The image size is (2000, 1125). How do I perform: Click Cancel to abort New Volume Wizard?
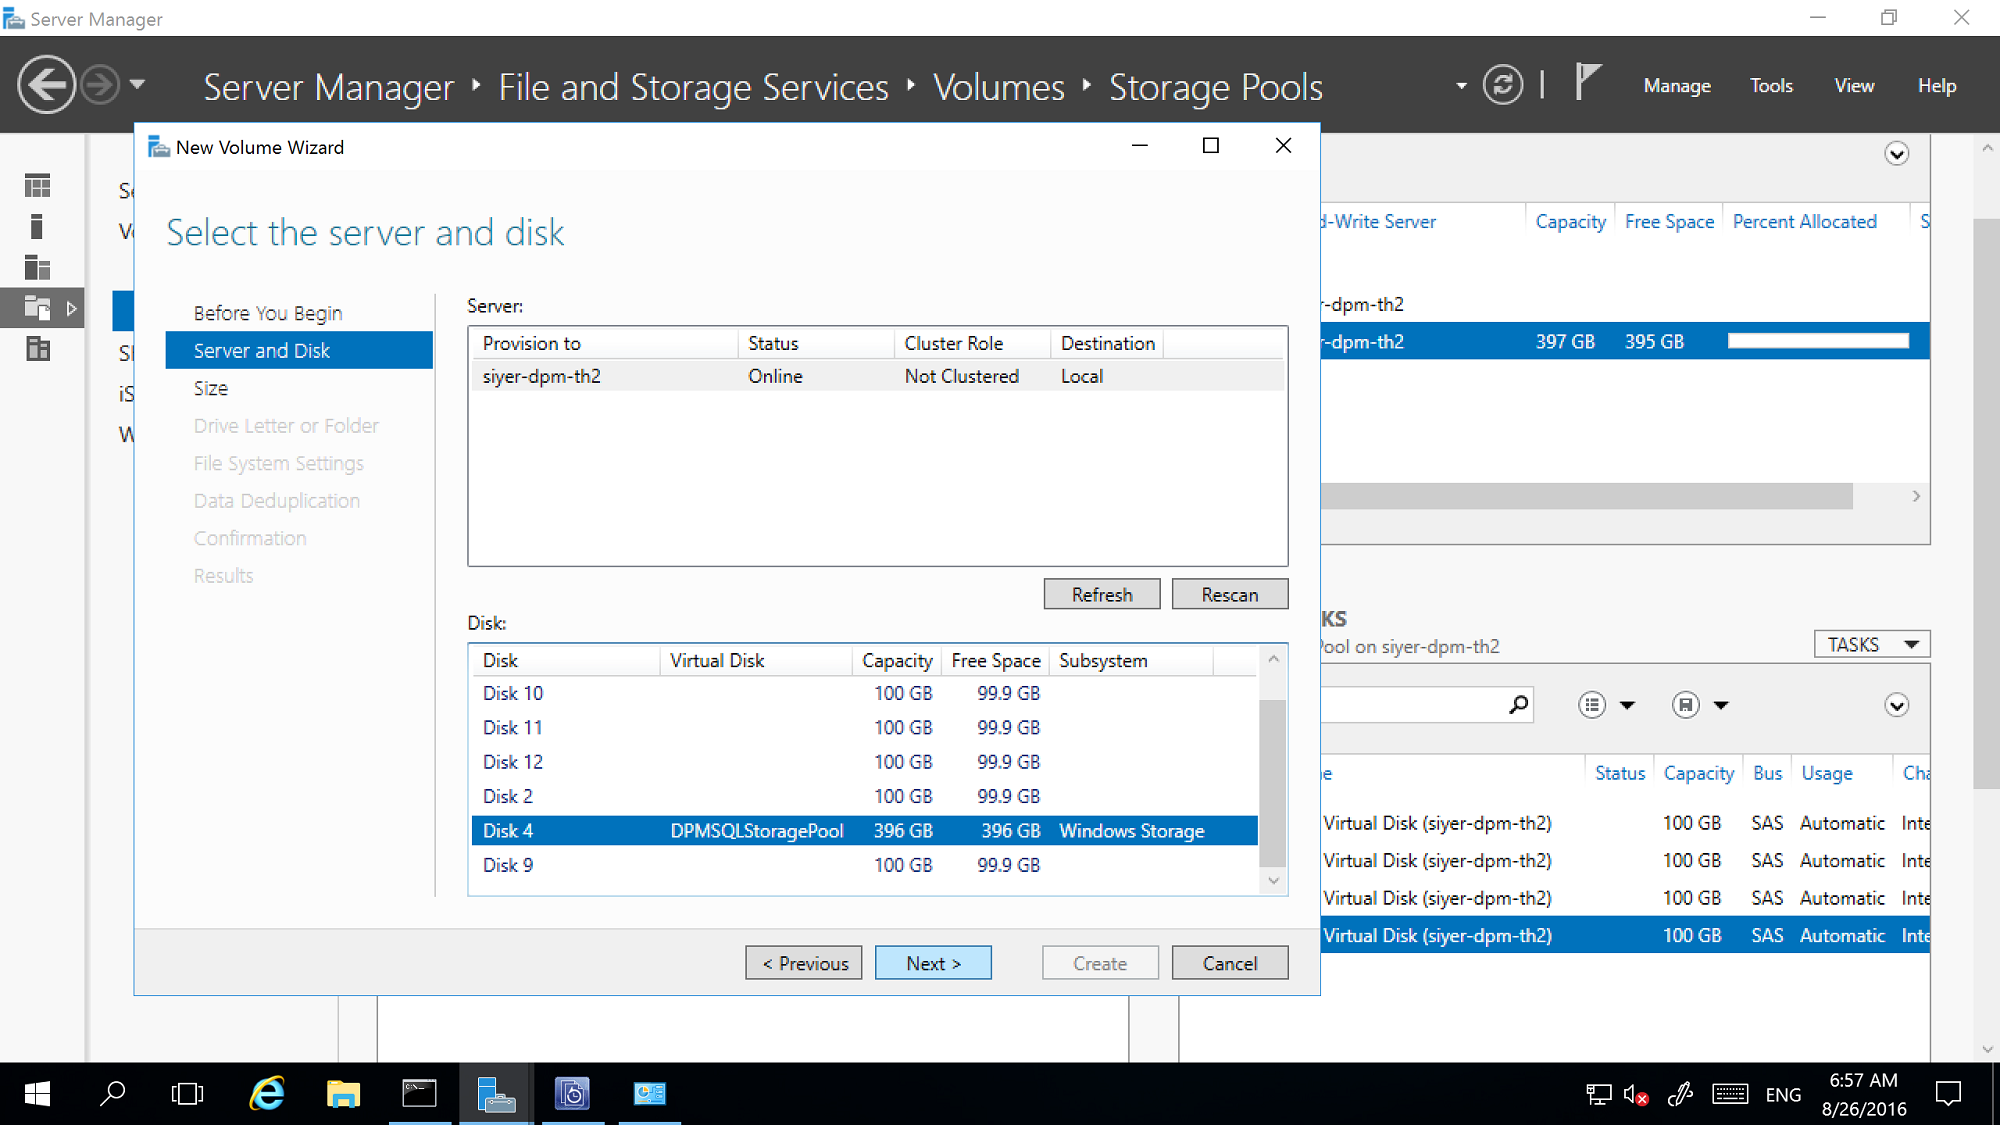[1228, 963]
